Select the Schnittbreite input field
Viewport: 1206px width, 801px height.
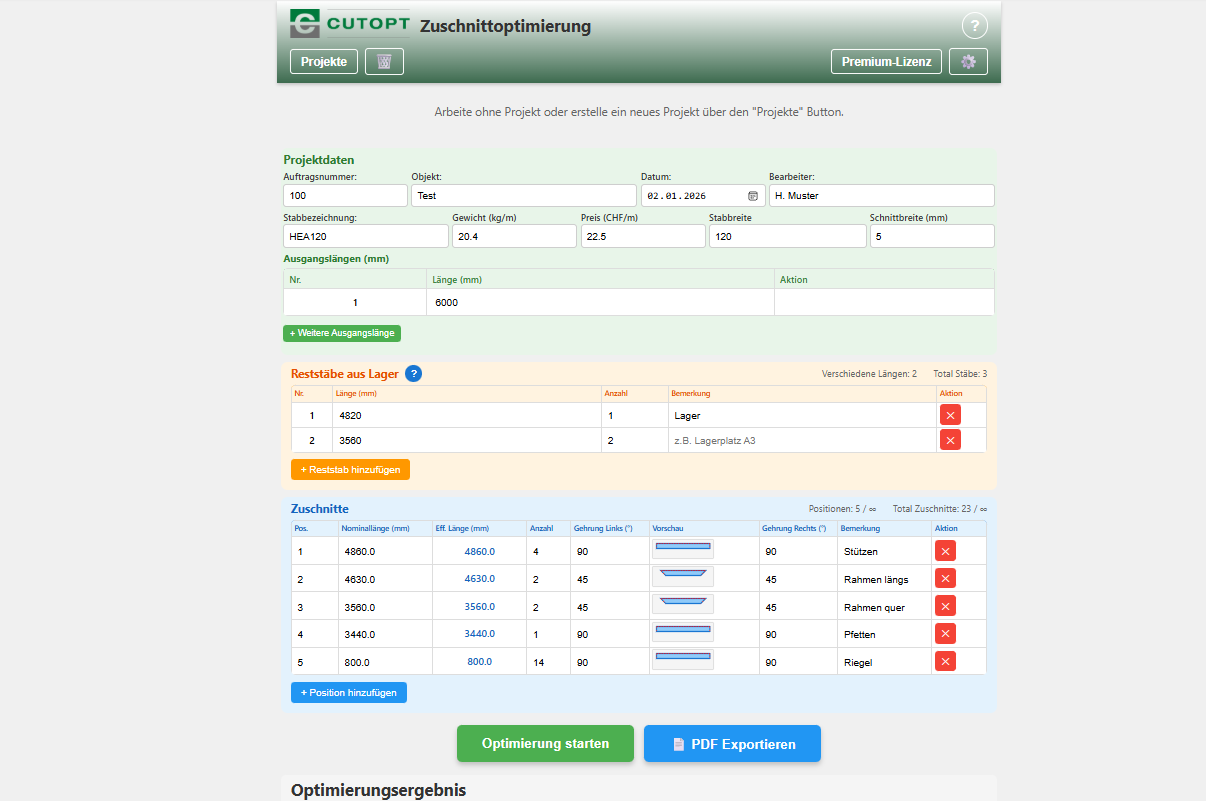[x=931, y=235]
